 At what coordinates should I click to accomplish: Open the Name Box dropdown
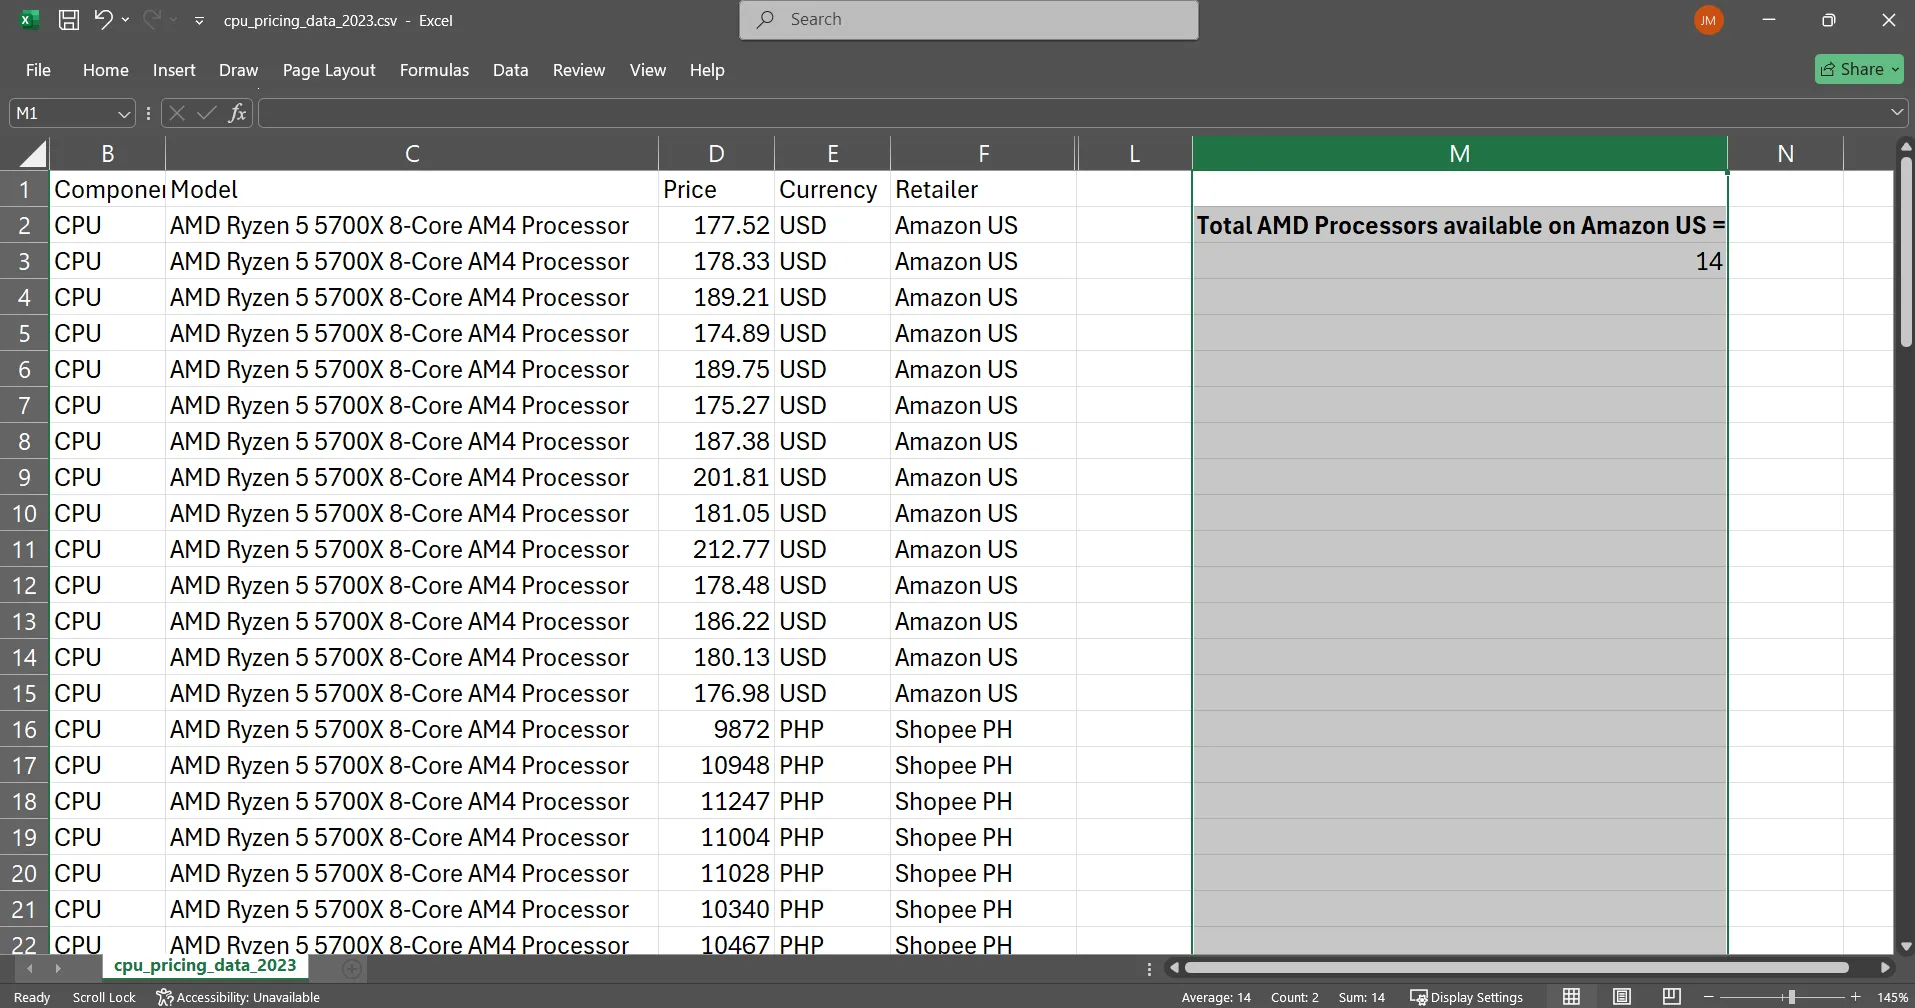[122, 112]
